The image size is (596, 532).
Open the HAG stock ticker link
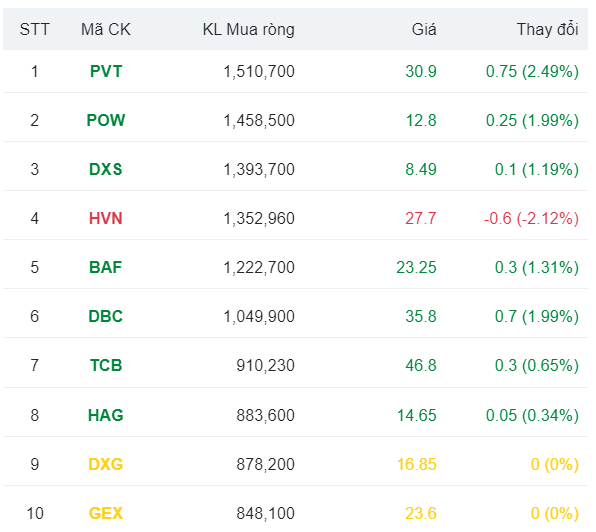point(106,415)
